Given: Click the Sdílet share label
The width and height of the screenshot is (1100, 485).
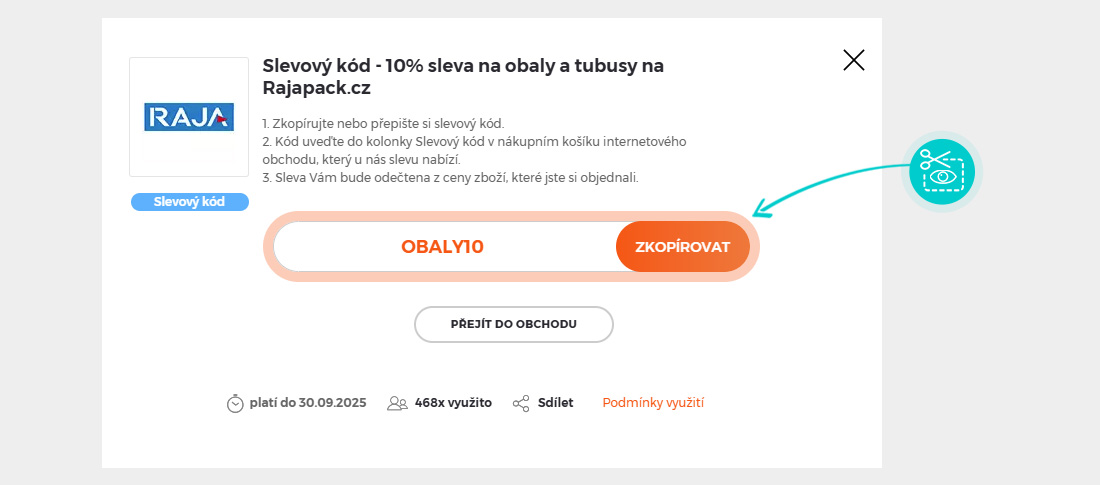Looking at the screenshot, I should tap(555, 403).
